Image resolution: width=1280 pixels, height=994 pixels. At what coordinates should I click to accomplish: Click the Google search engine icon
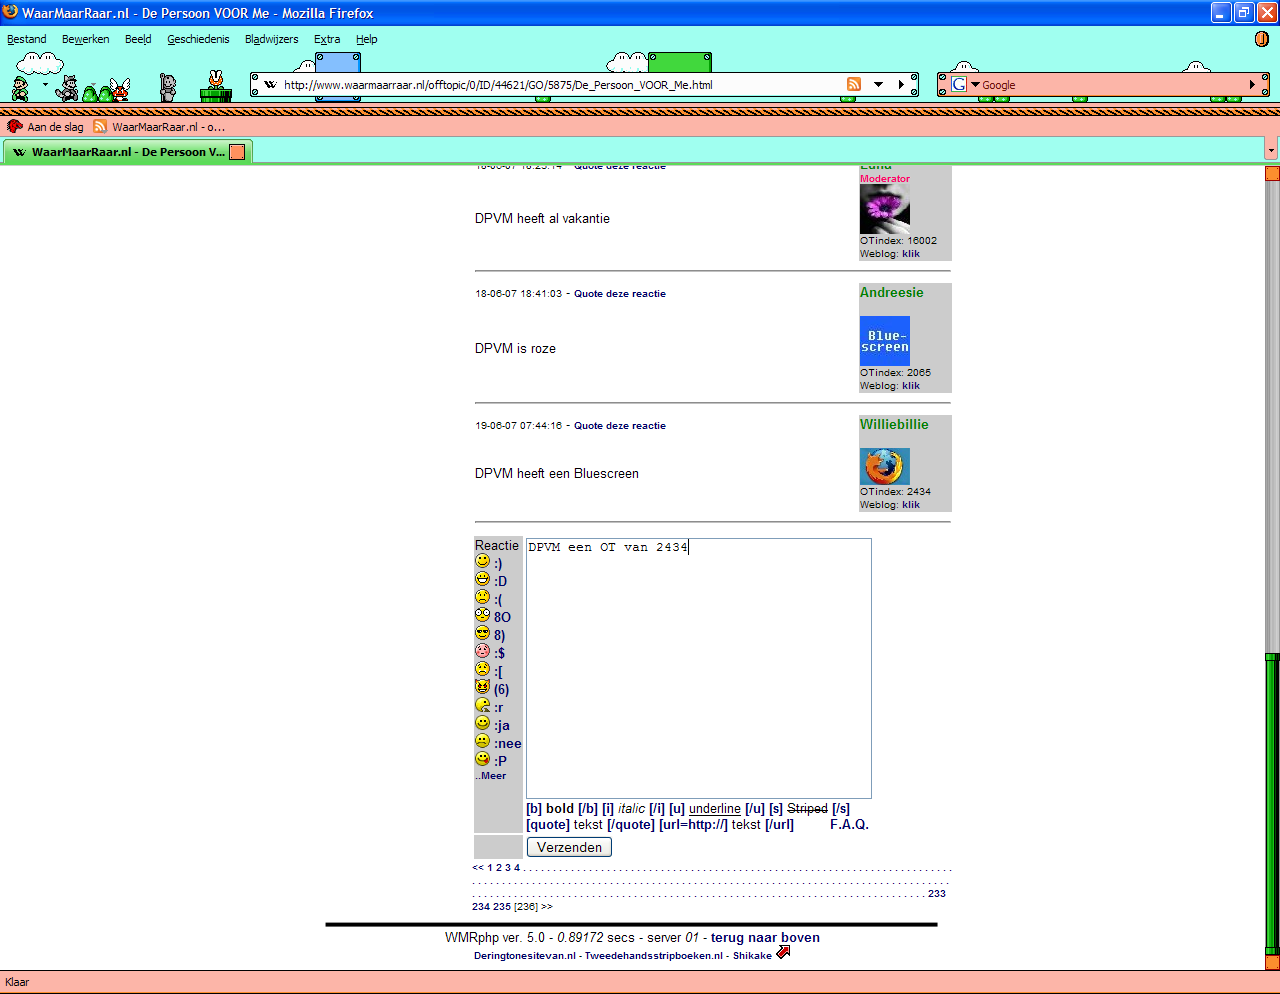959,84
